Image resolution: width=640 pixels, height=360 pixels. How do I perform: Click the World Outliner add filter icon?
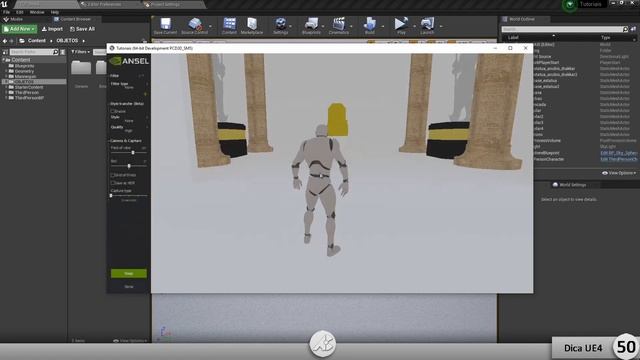pos(633,29)
